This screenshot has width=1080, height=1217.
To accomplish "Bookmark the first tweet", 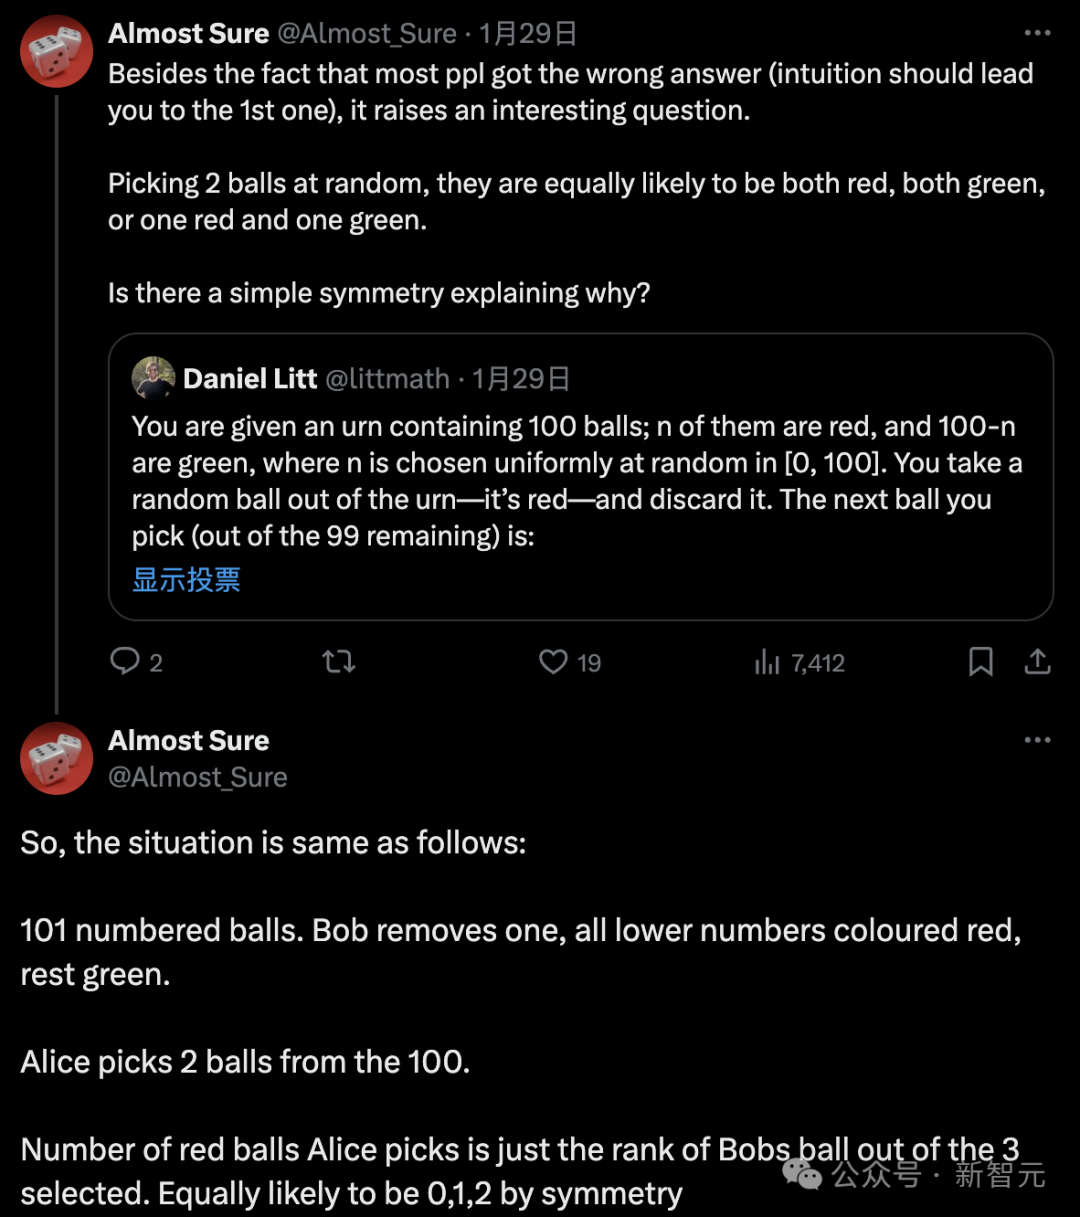I will coord(981,661).
